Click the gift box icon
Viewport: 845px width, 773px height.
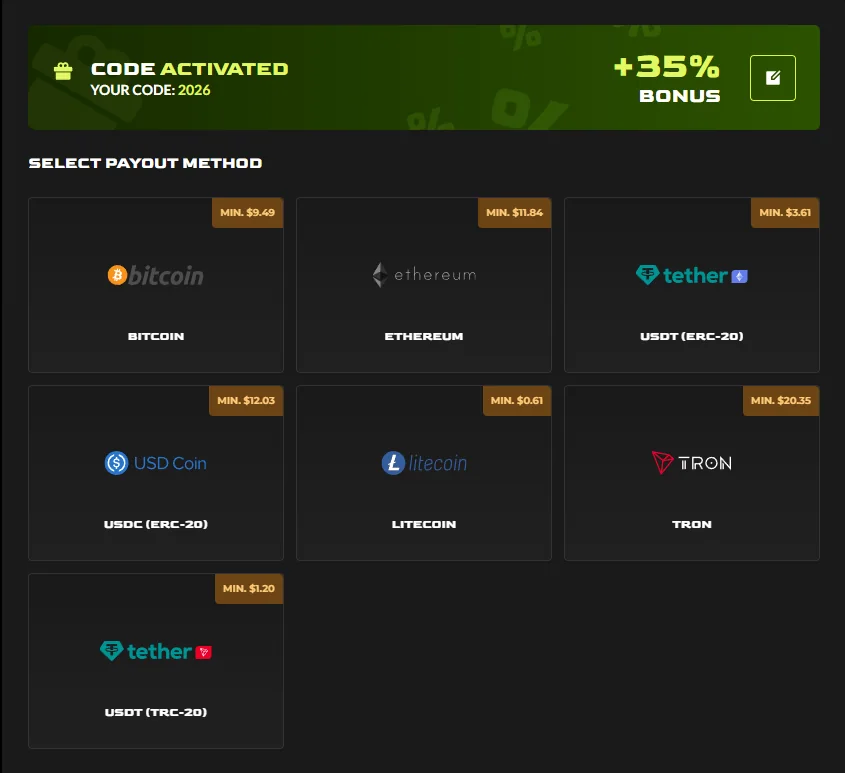click(63, 71)
